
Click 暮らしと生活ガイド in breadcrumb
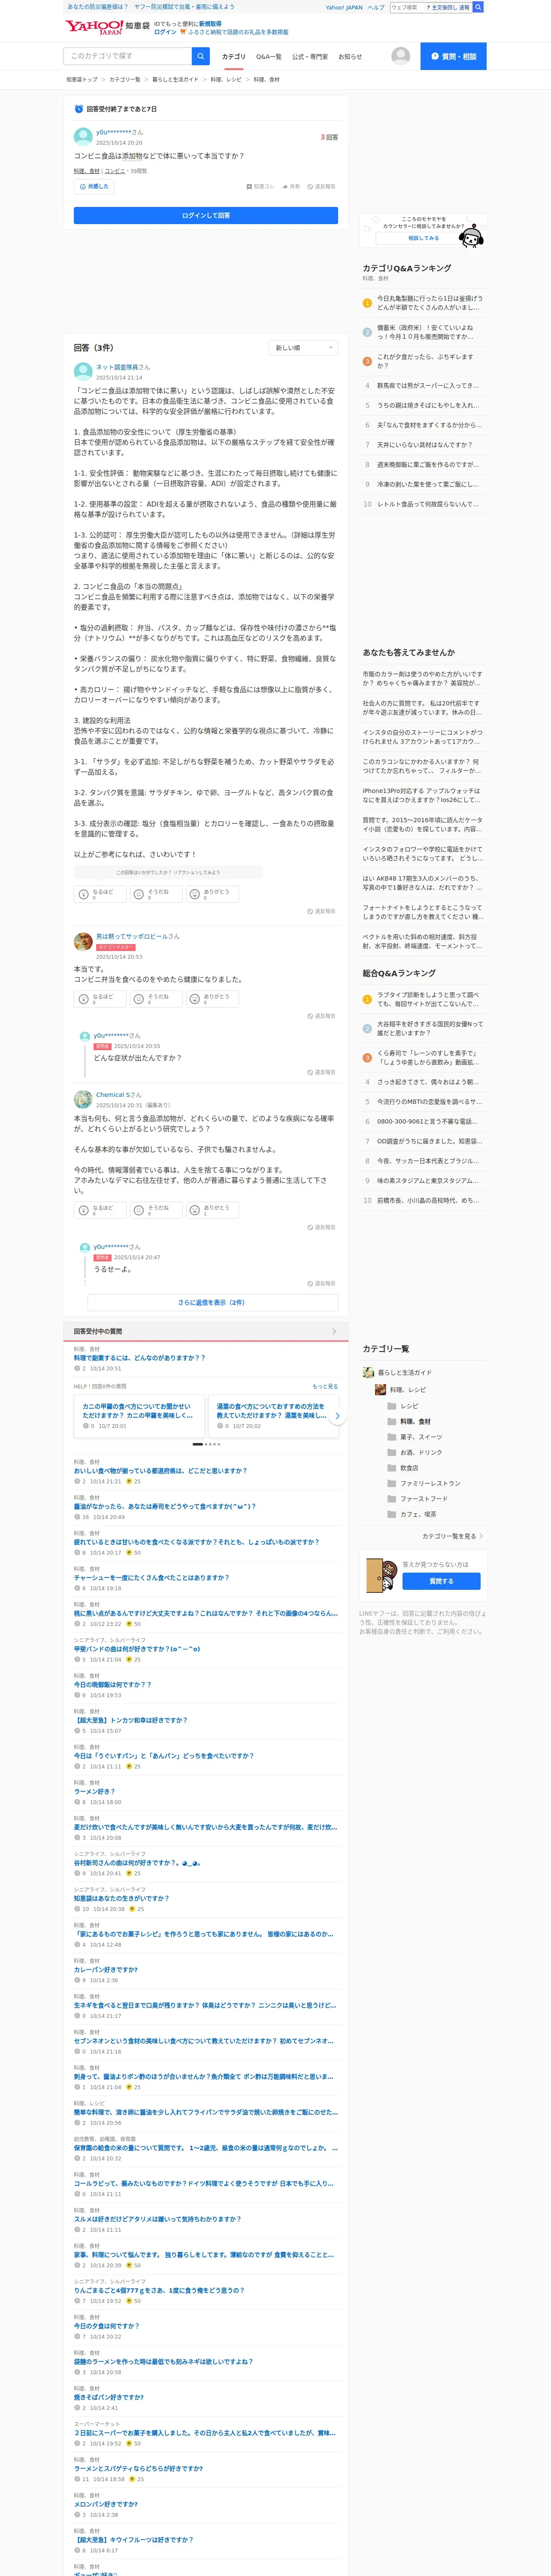pyautogui.click(x=175, y=80)
